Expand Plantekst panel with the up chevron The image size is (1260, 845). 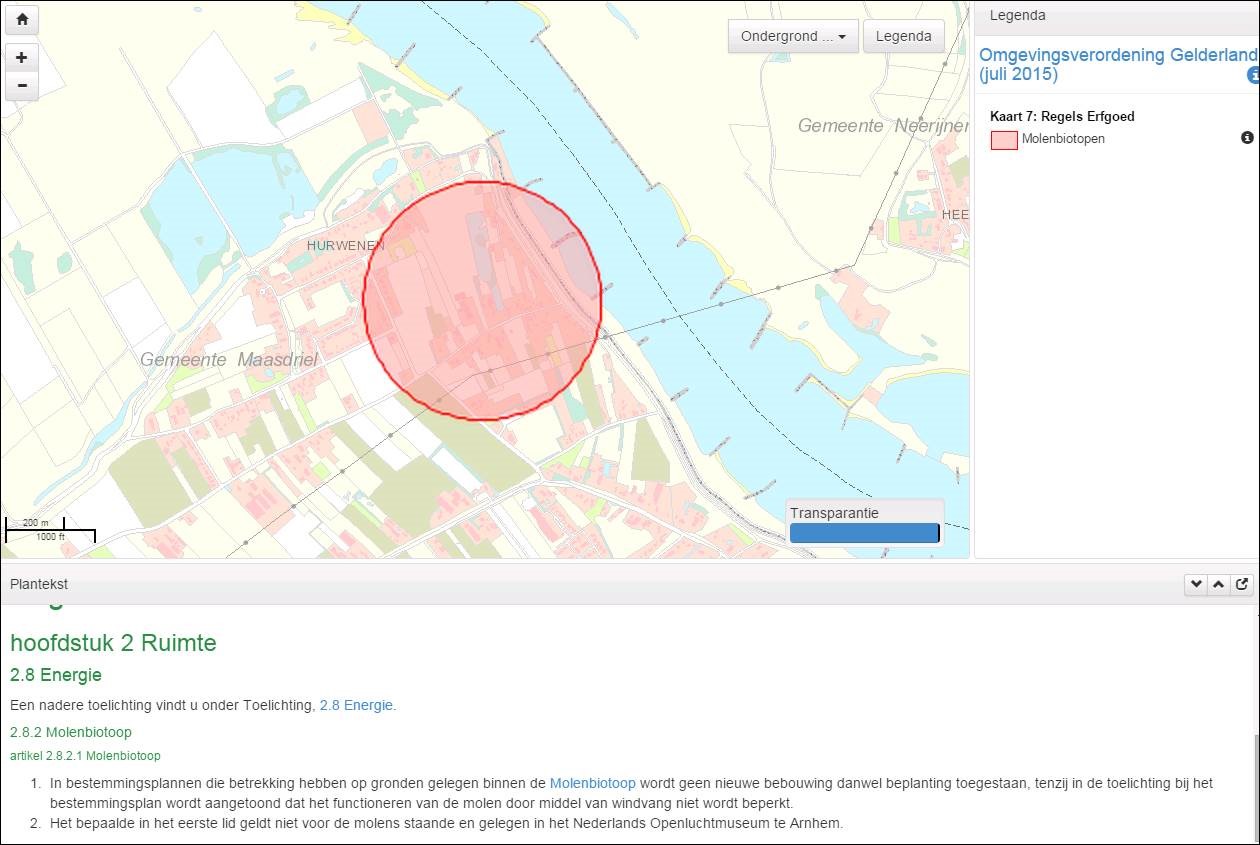pos(1218,584)
